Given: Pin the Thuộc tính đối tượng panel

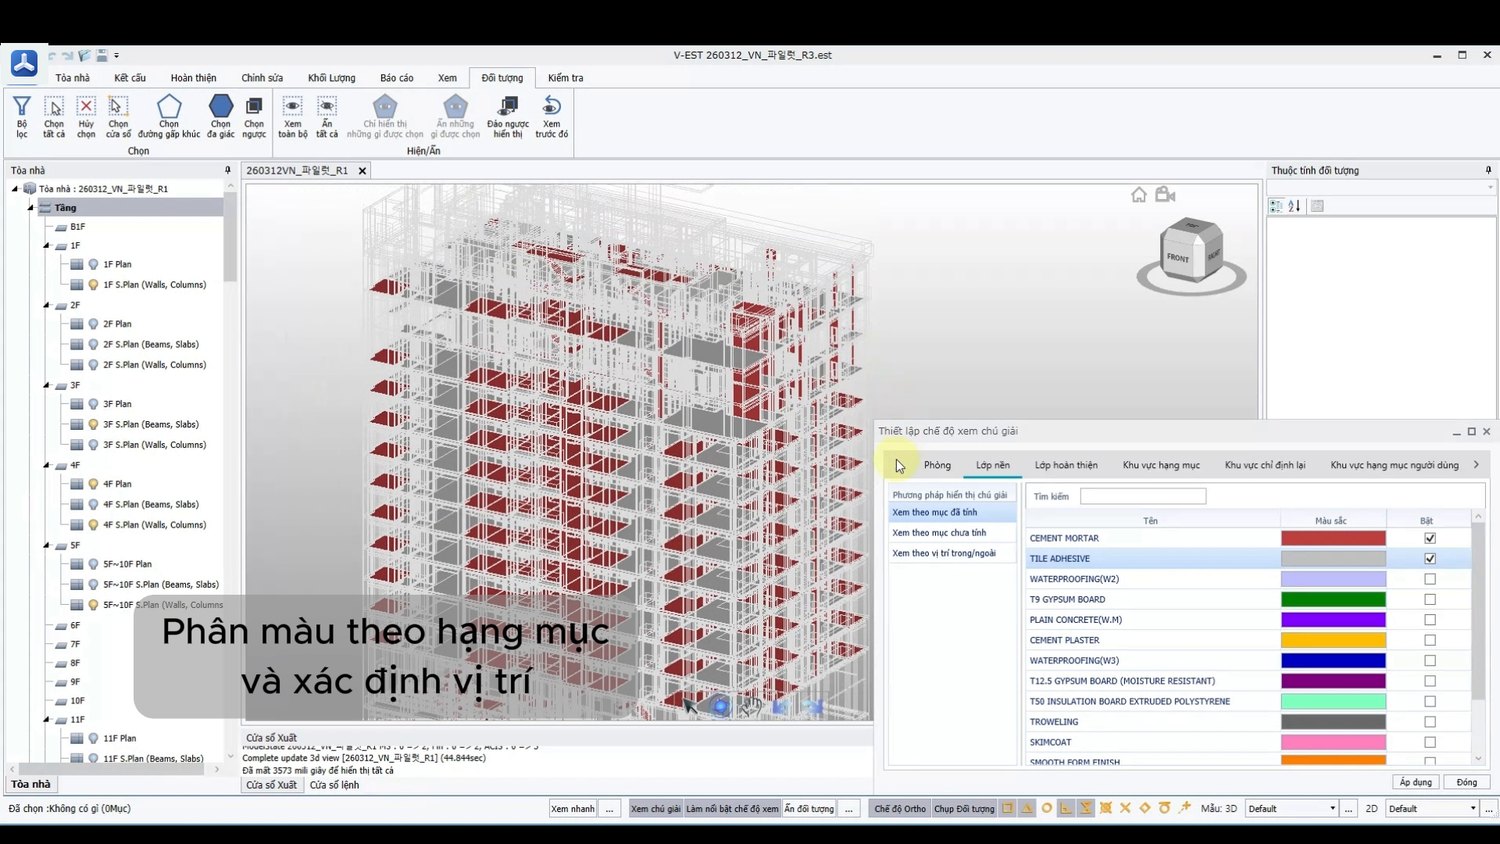Looking at the screenshot, I should (1488, 170).
